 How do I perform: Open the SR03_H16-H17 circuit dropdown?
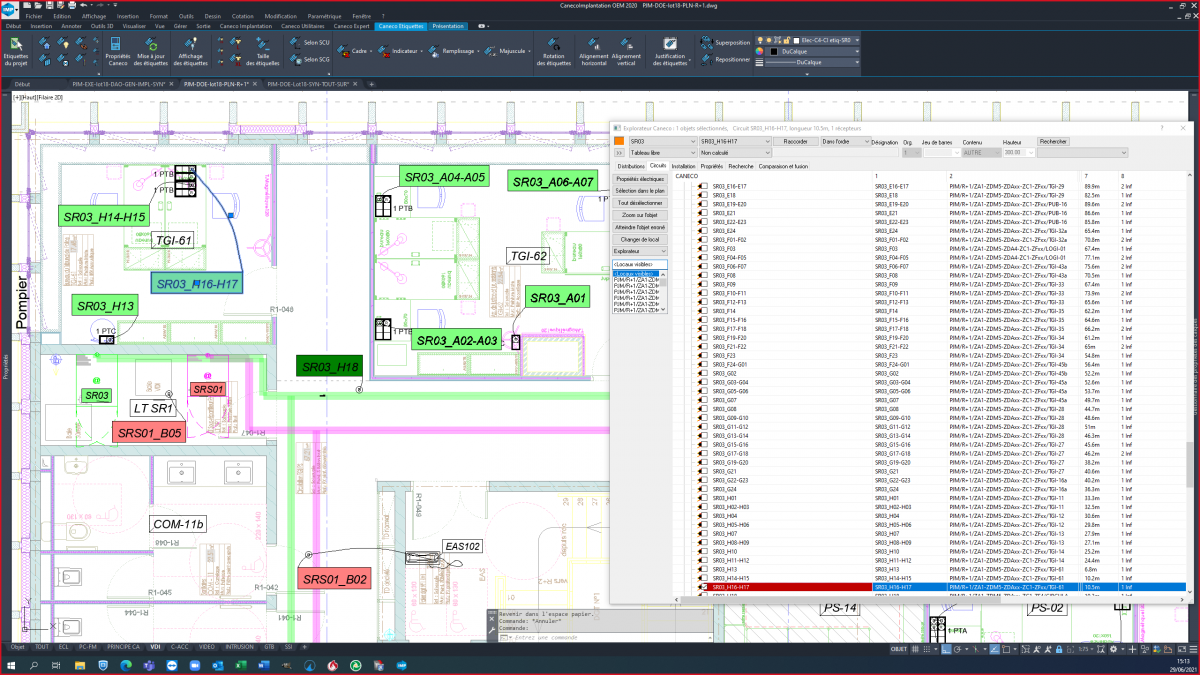733,142
